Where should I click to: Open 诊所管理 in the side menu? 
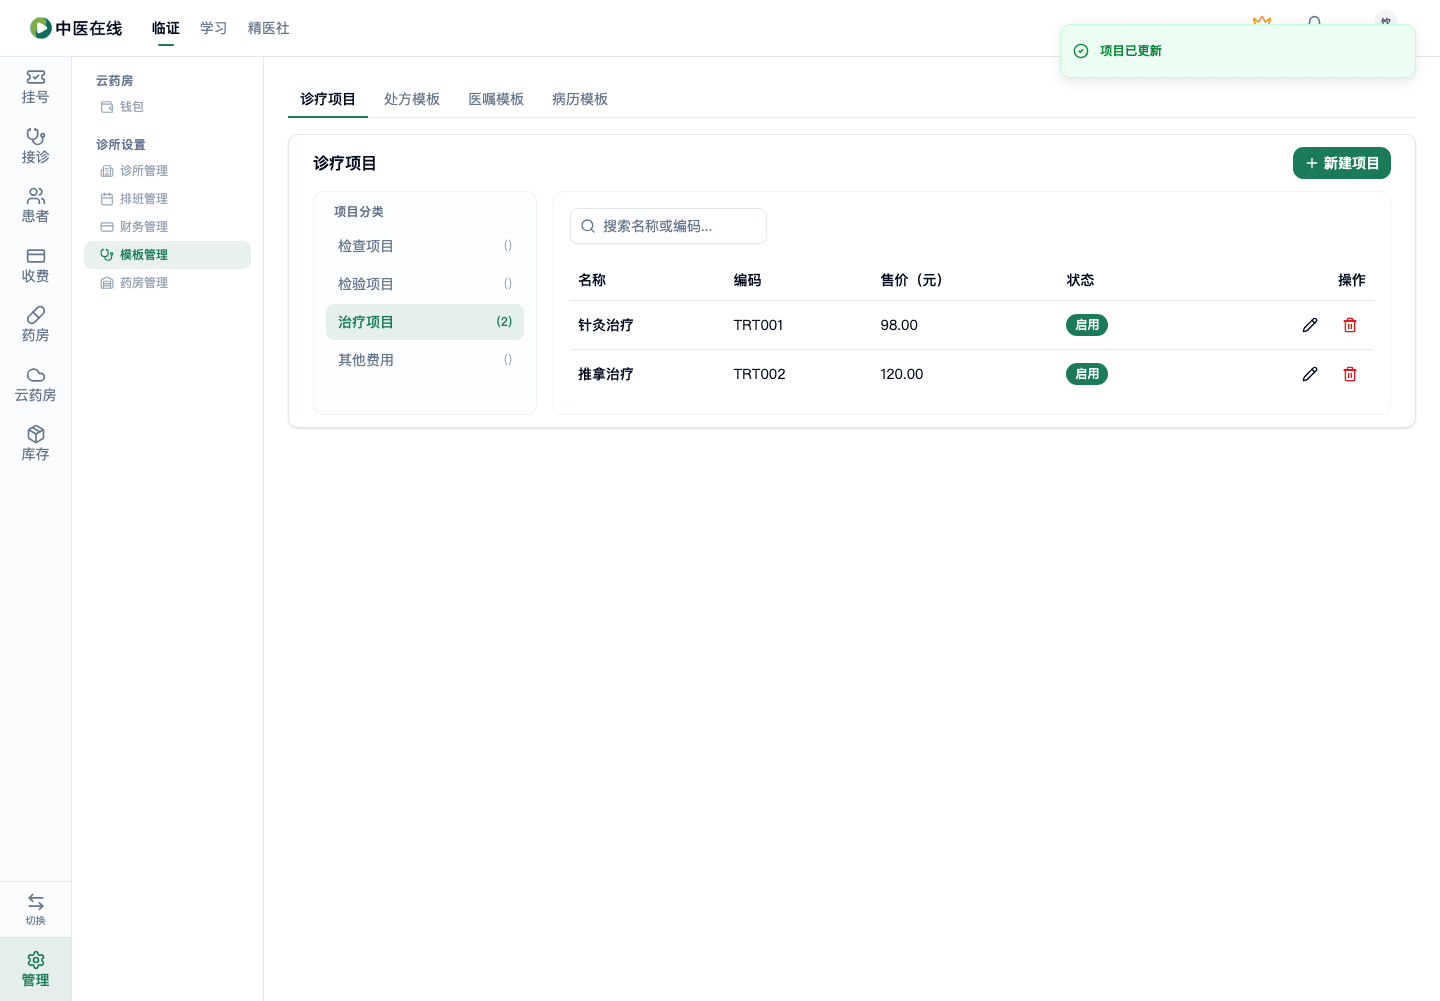[x=167, y=171]
